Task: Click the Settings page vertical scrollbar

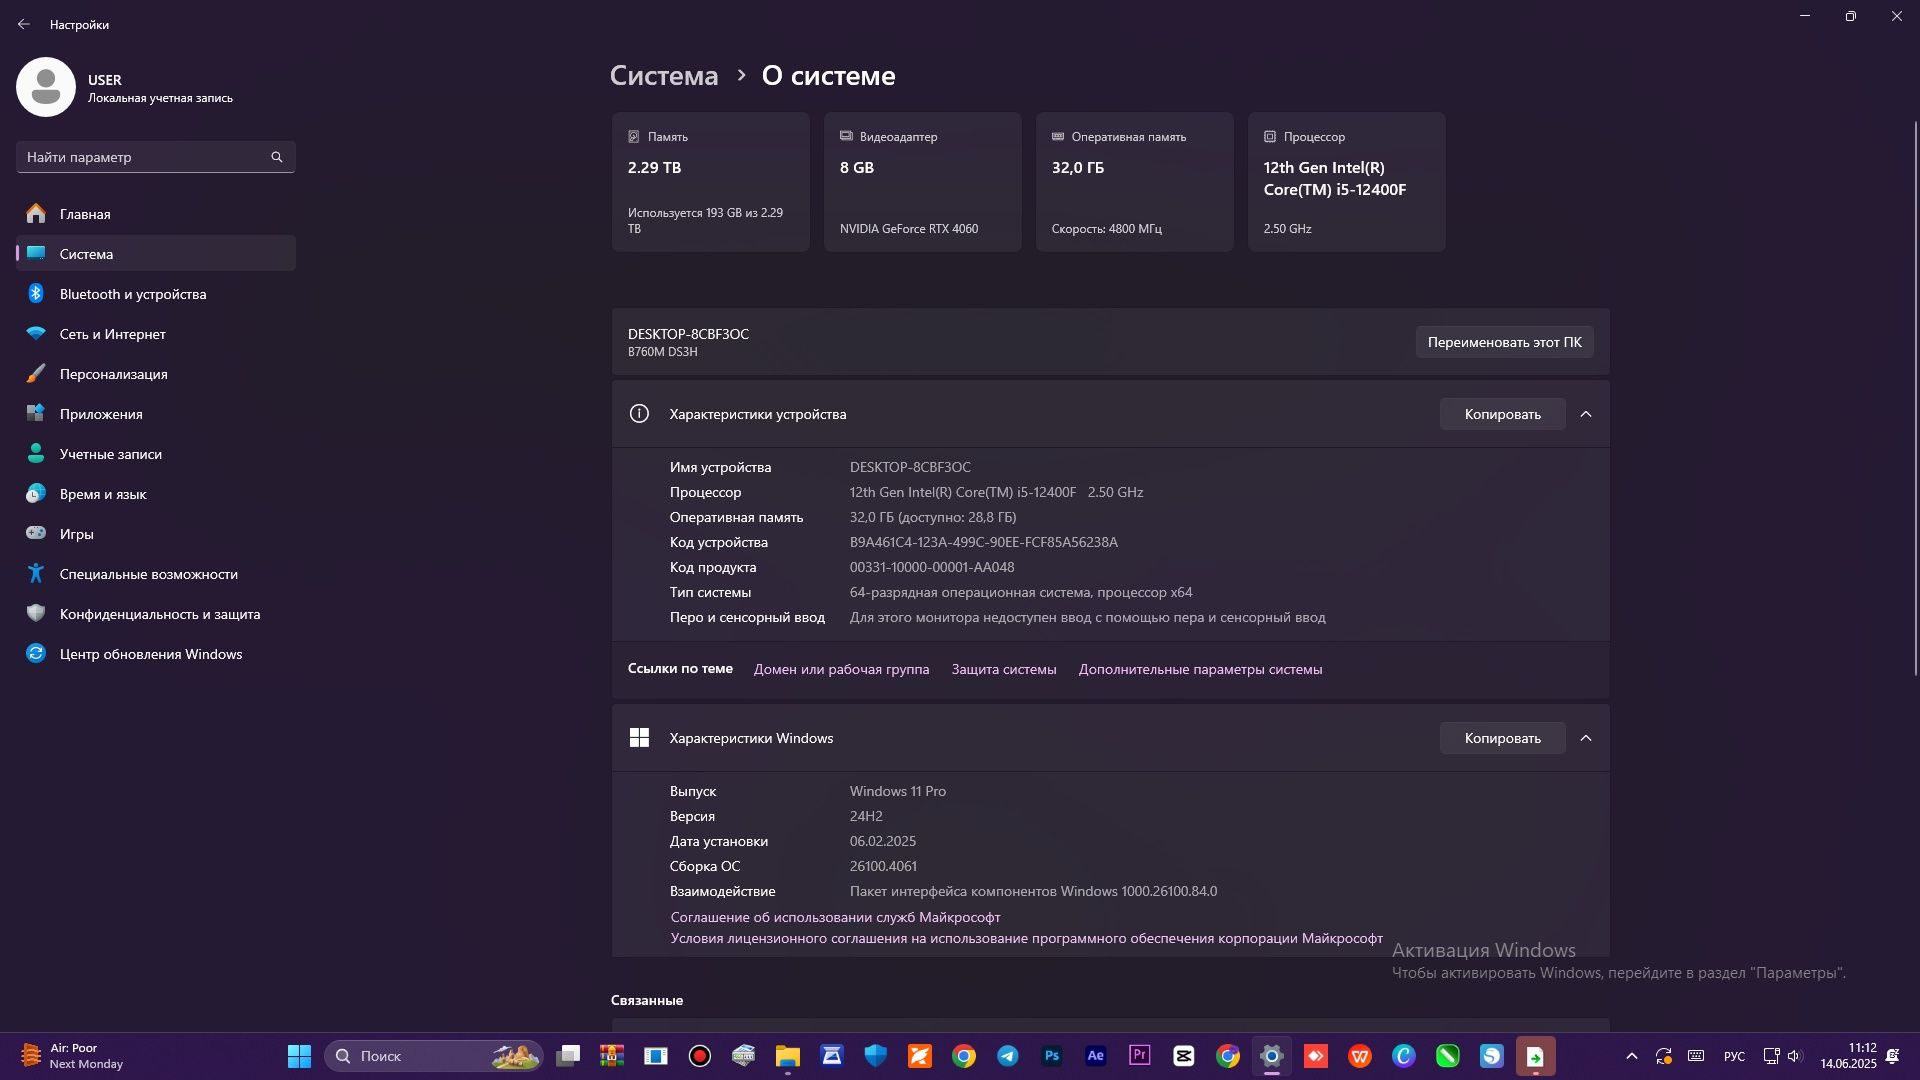Action: pyautogui.click(x=1916, y=398)
